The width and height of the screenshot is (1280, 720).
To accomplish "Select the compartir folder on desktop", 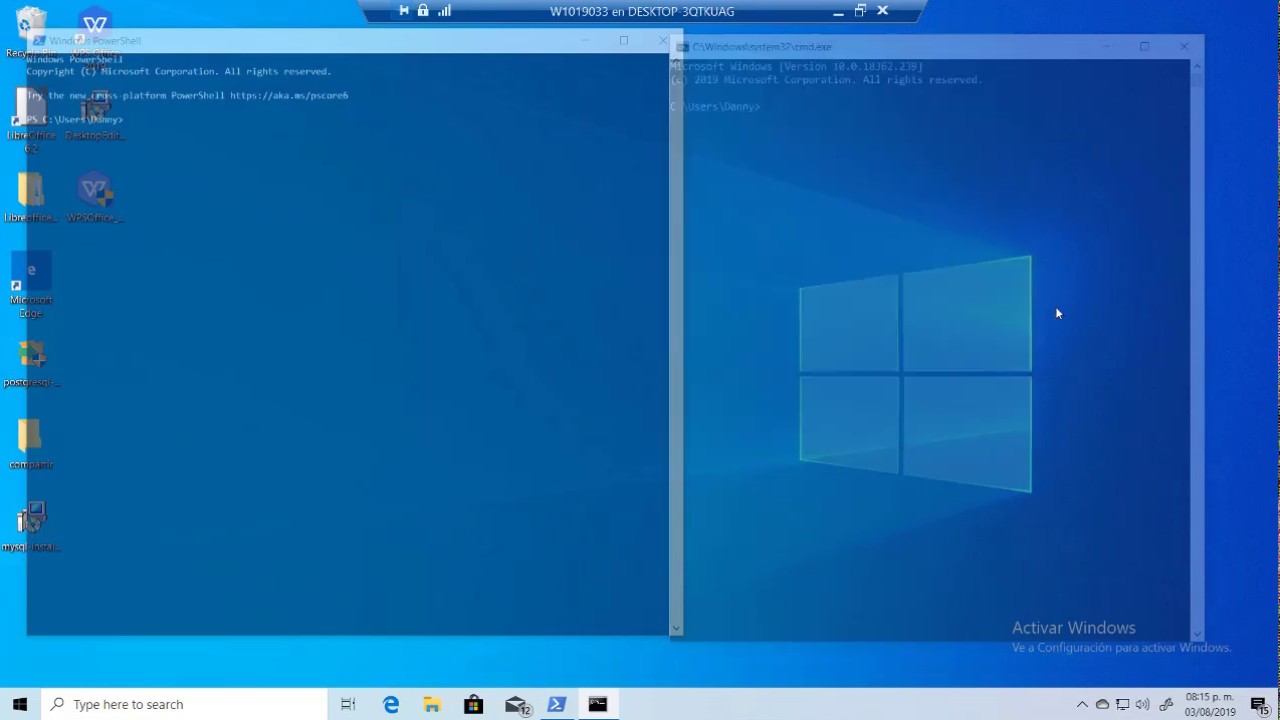I will point(31,444).
